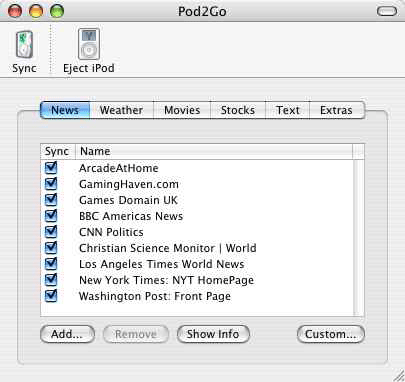The width and height of the screenshot is (405, 382).
Task: Click the Add... button
Action: pyautogui.click(x=67, y=334)
